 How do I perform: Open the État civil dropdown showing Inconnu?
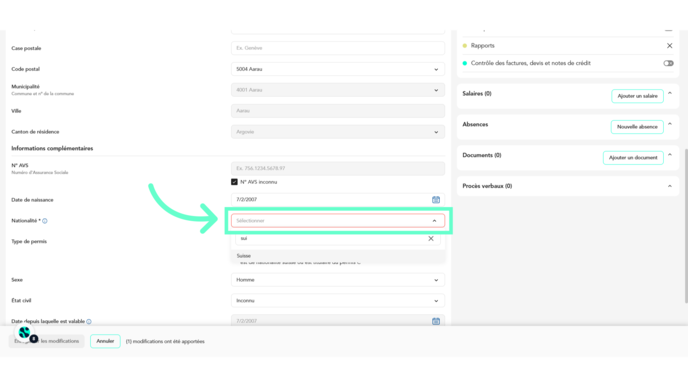(337, 301)
